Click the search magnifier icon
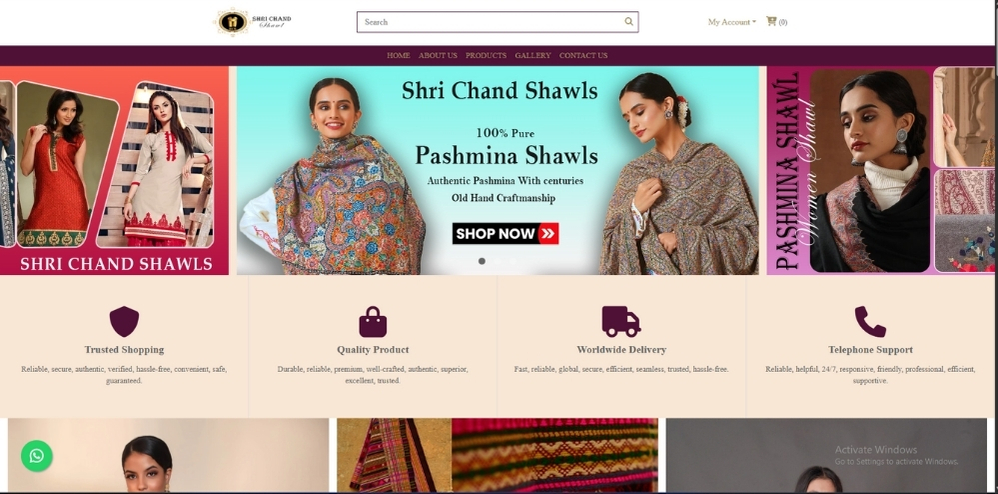Screen dimensions: 998x494 click(628, 22)
